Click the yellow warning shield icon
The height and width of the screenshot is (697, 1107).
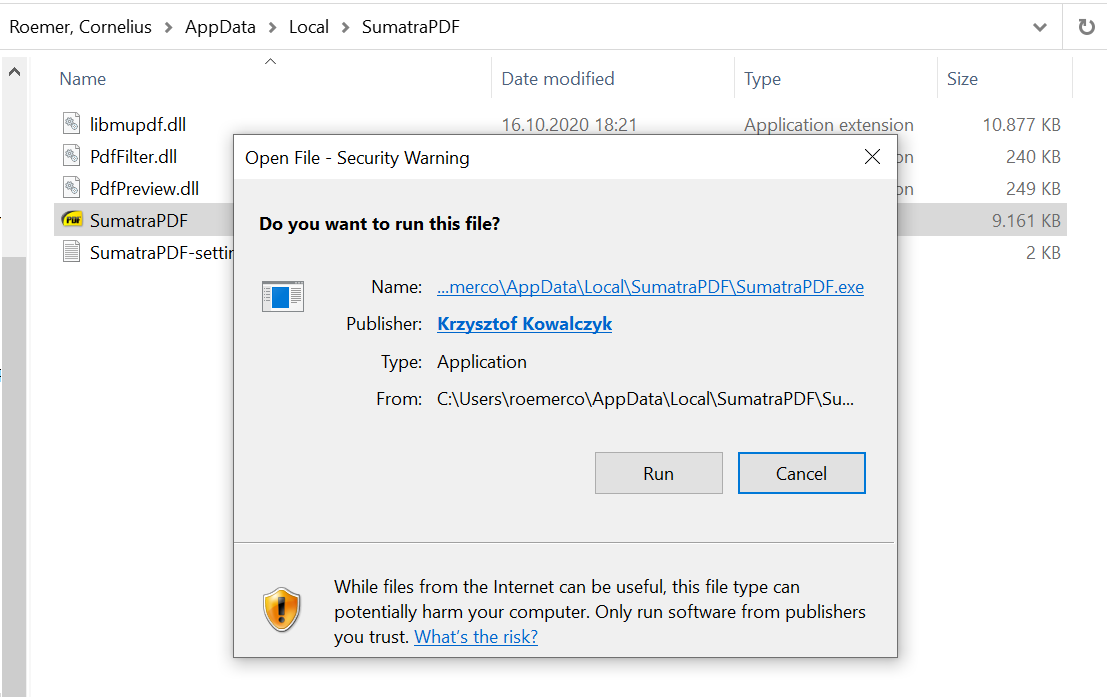pos(282,609)
